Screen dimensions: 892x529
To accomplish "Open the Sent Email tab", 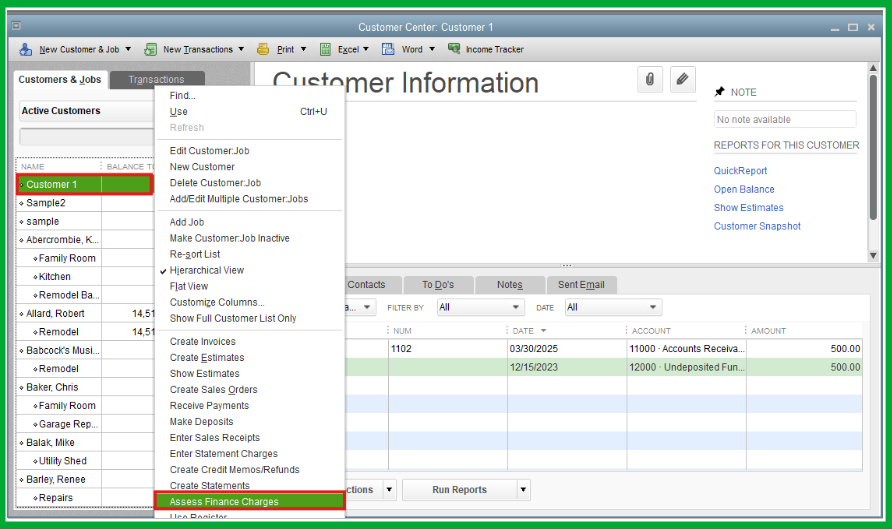I will click(x=581, y=284).
